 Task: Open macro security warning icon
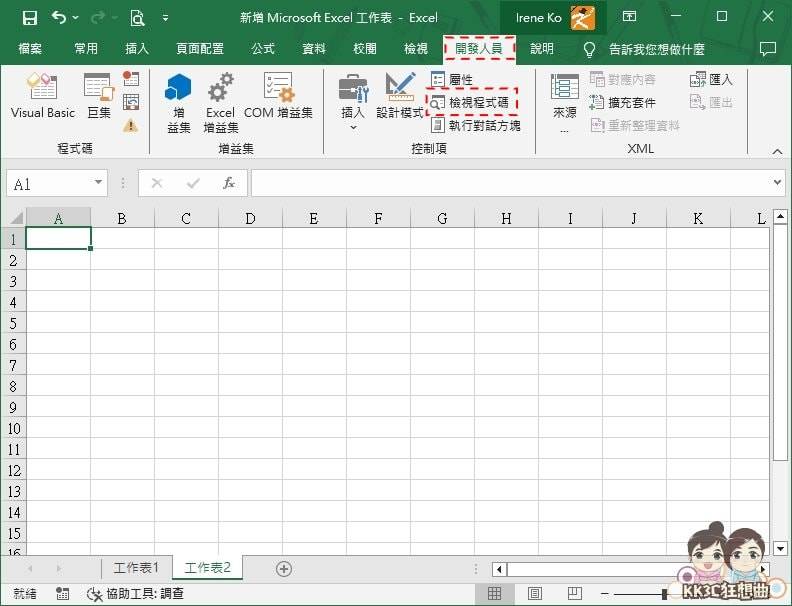pyautogui.click(x=131, y=125)
